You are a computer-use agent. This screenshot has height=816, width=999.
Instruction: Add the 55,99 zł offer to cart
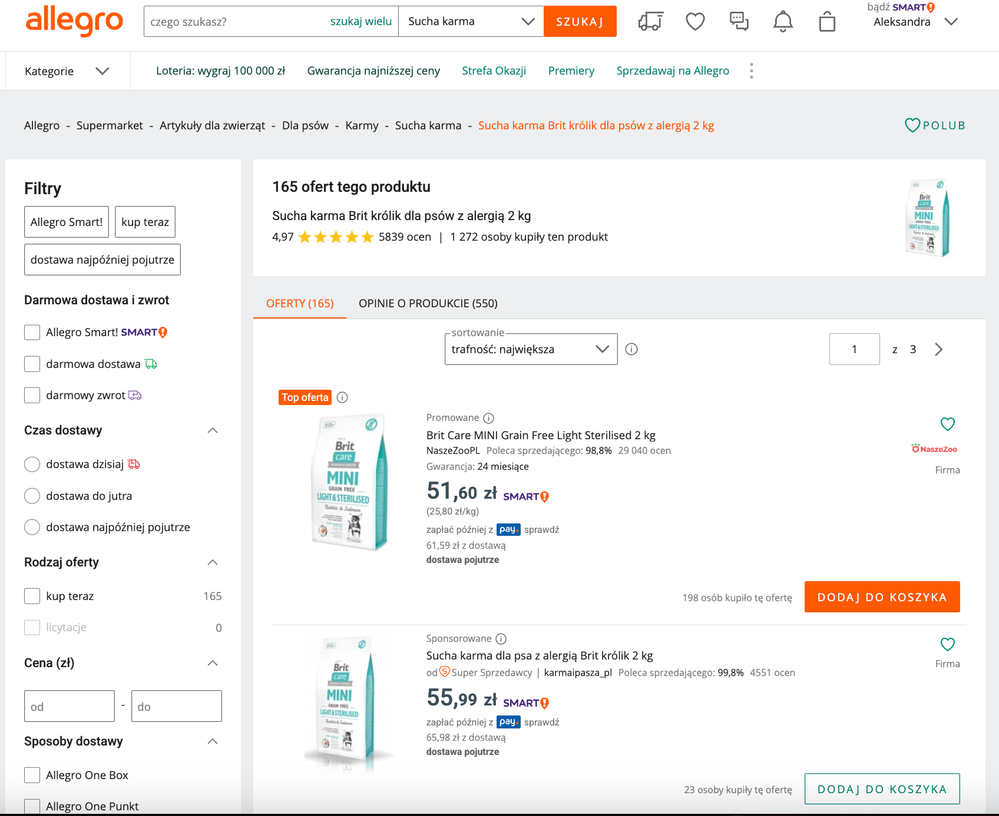[882, 789]
